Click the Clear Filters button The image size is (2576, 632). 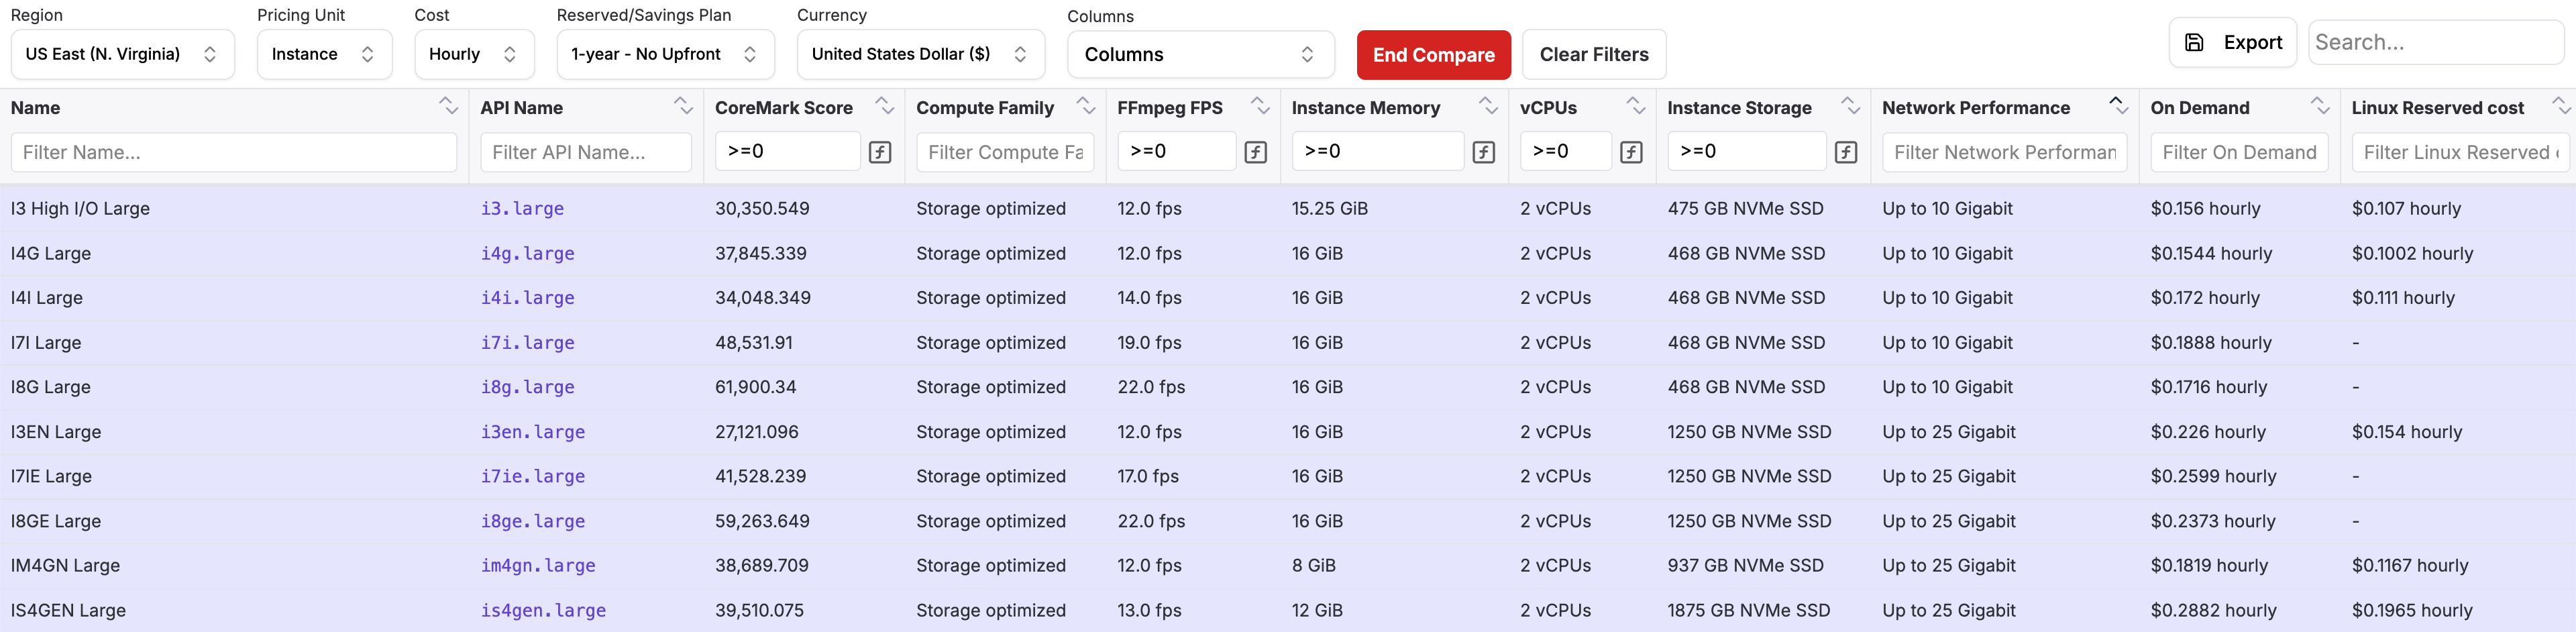1593,55
